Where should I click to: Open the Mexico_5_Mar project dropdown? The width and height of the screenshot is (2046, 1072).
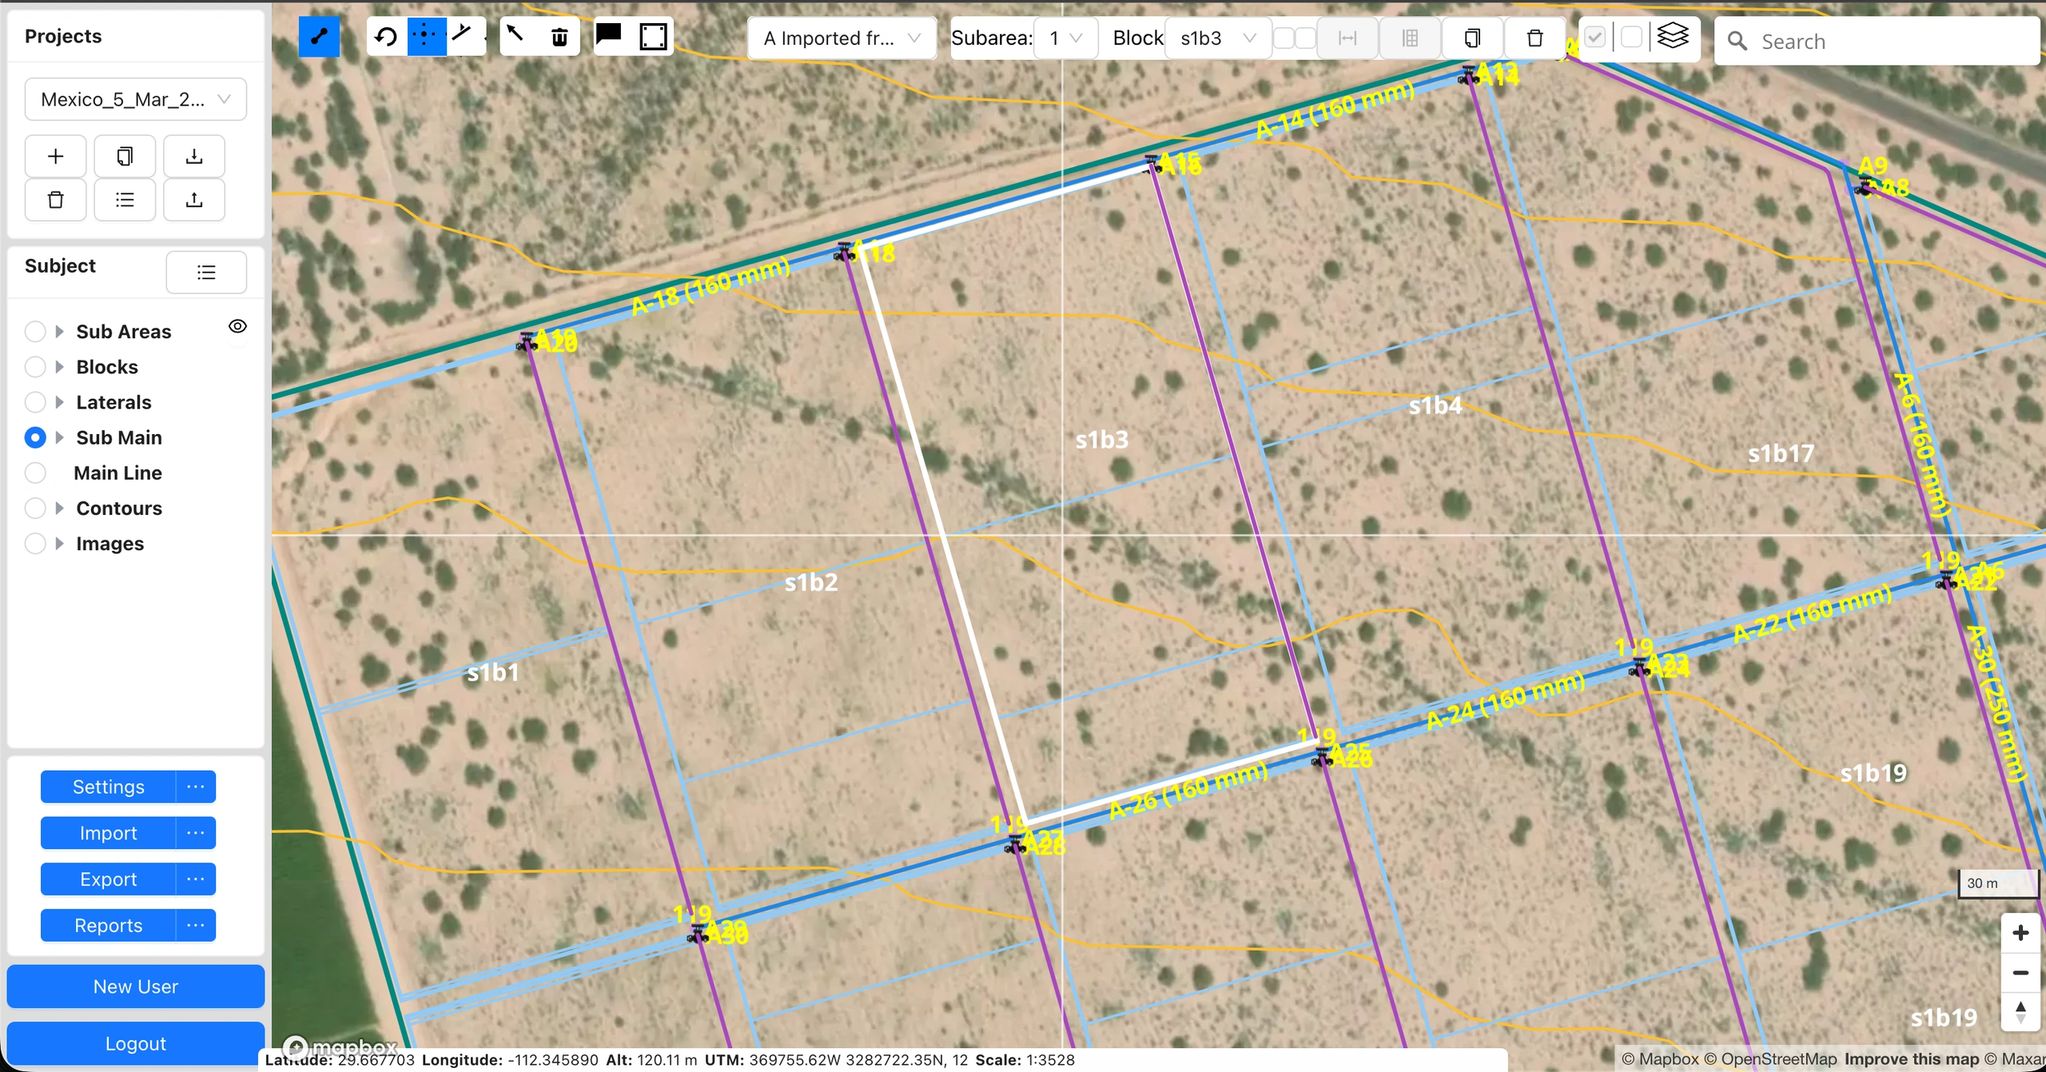click(135, 99)
